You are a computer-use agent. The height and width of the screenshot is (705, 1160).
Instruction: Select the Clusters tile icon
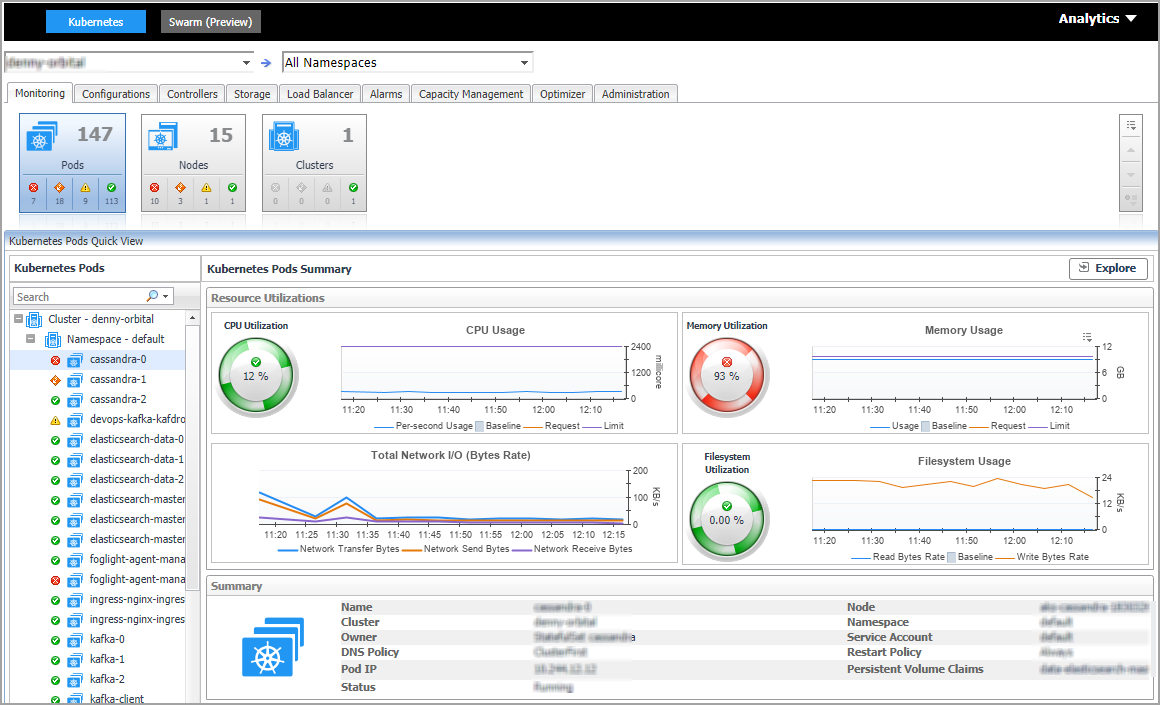283,137
